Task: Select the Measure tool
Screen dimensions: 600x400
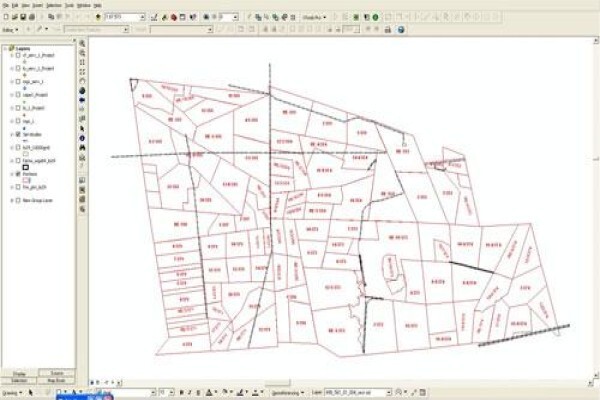Action: click(x=82, y=157)
